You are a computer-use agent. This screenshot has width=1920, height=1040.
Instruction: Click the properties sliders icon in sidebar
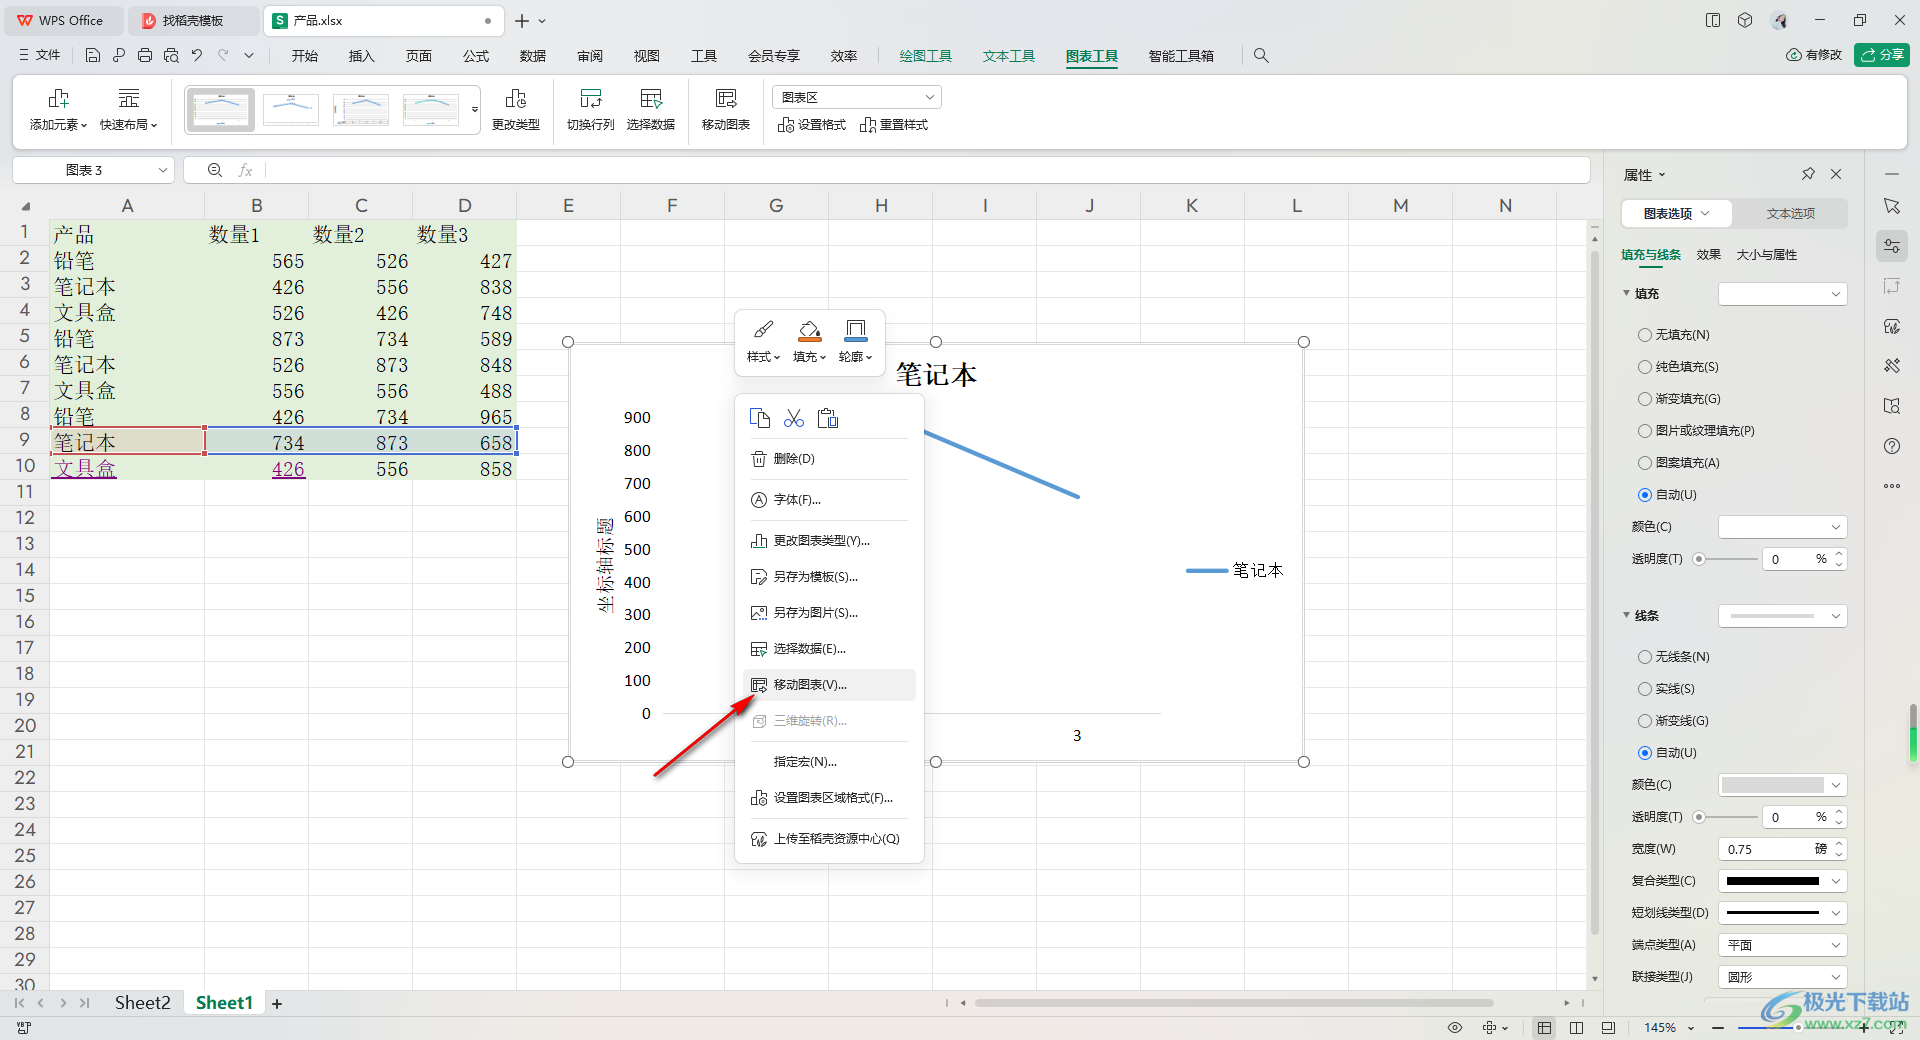pyautogui.click(x=1892, y=246)
